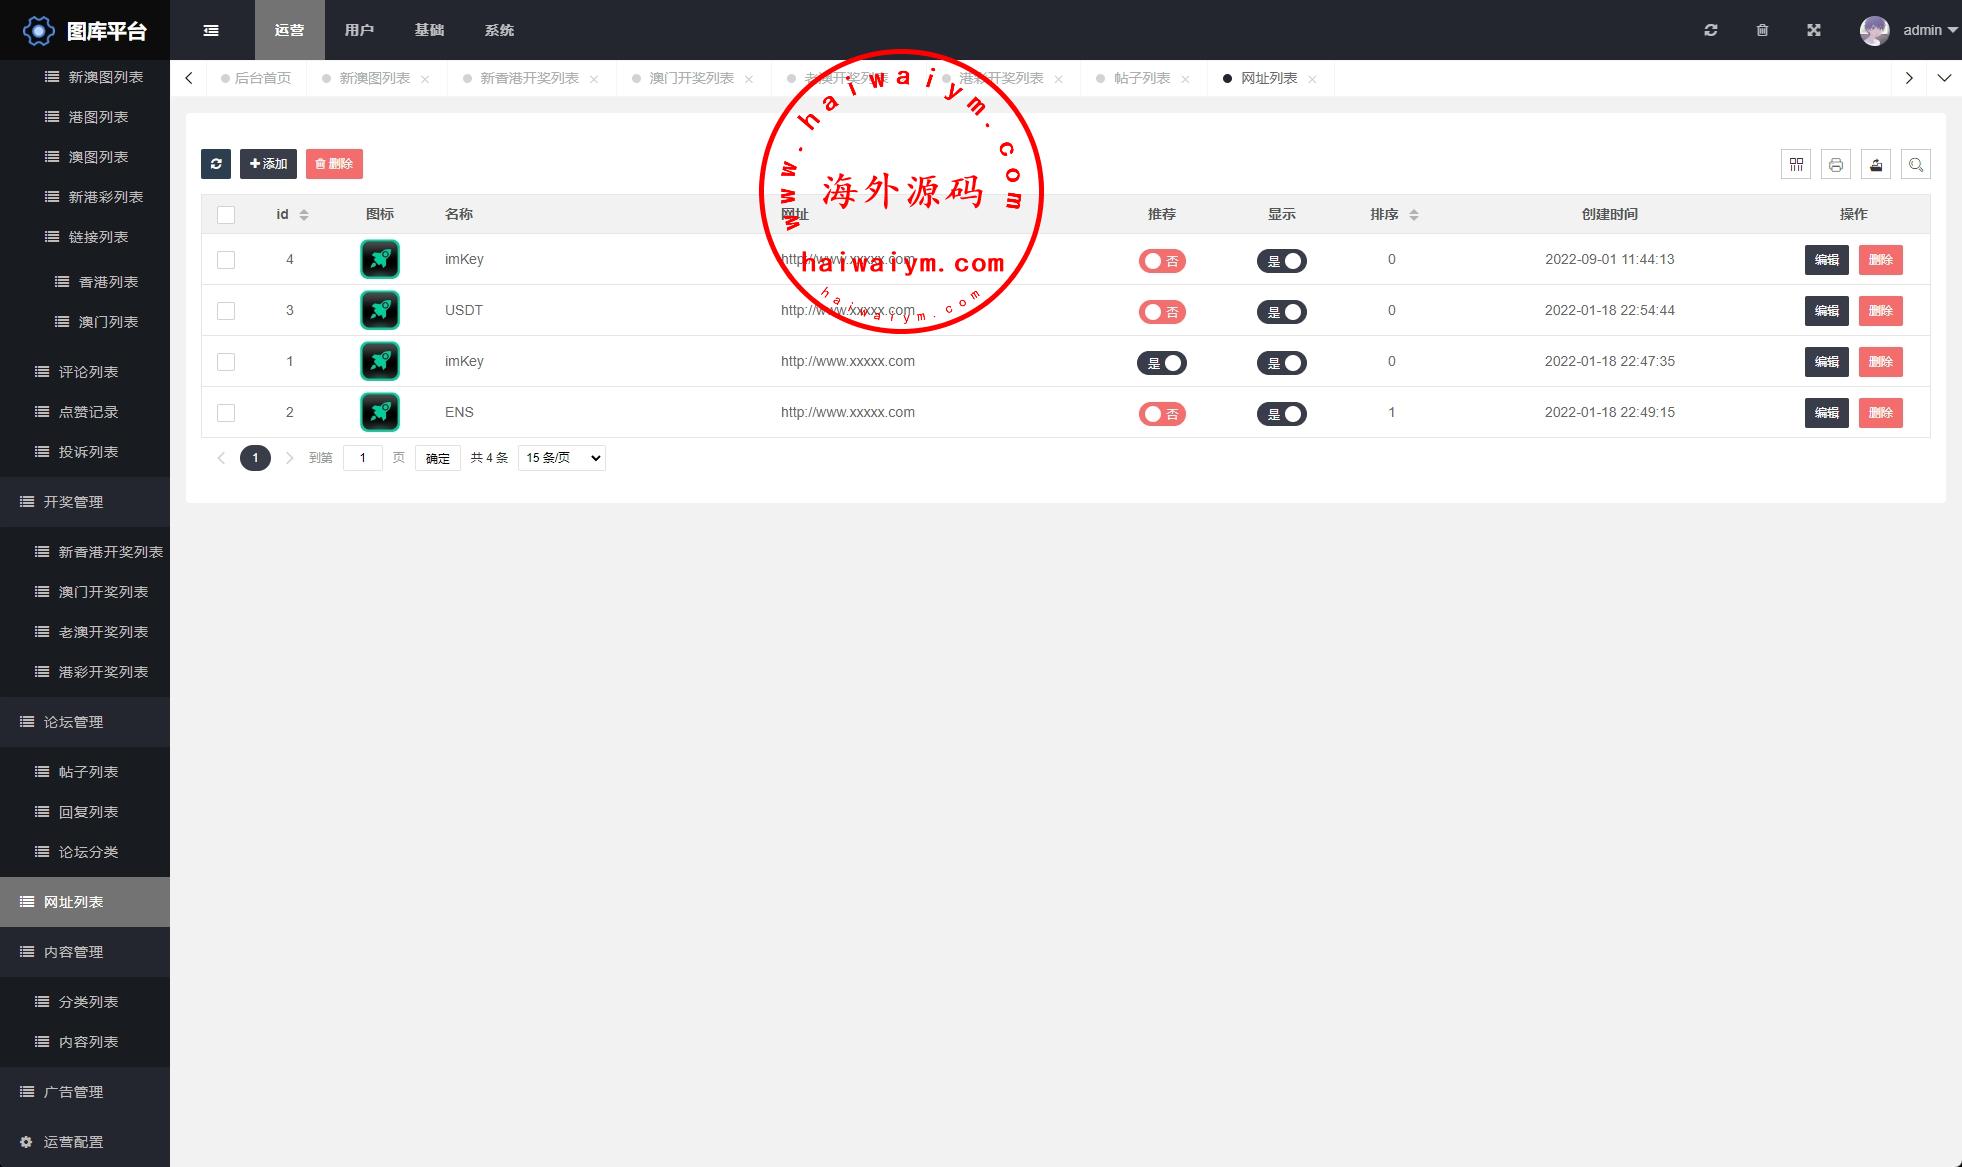Click the refresh table icon button
The height and width of the screenshot is (1167, 1962).
pos(216,164)
